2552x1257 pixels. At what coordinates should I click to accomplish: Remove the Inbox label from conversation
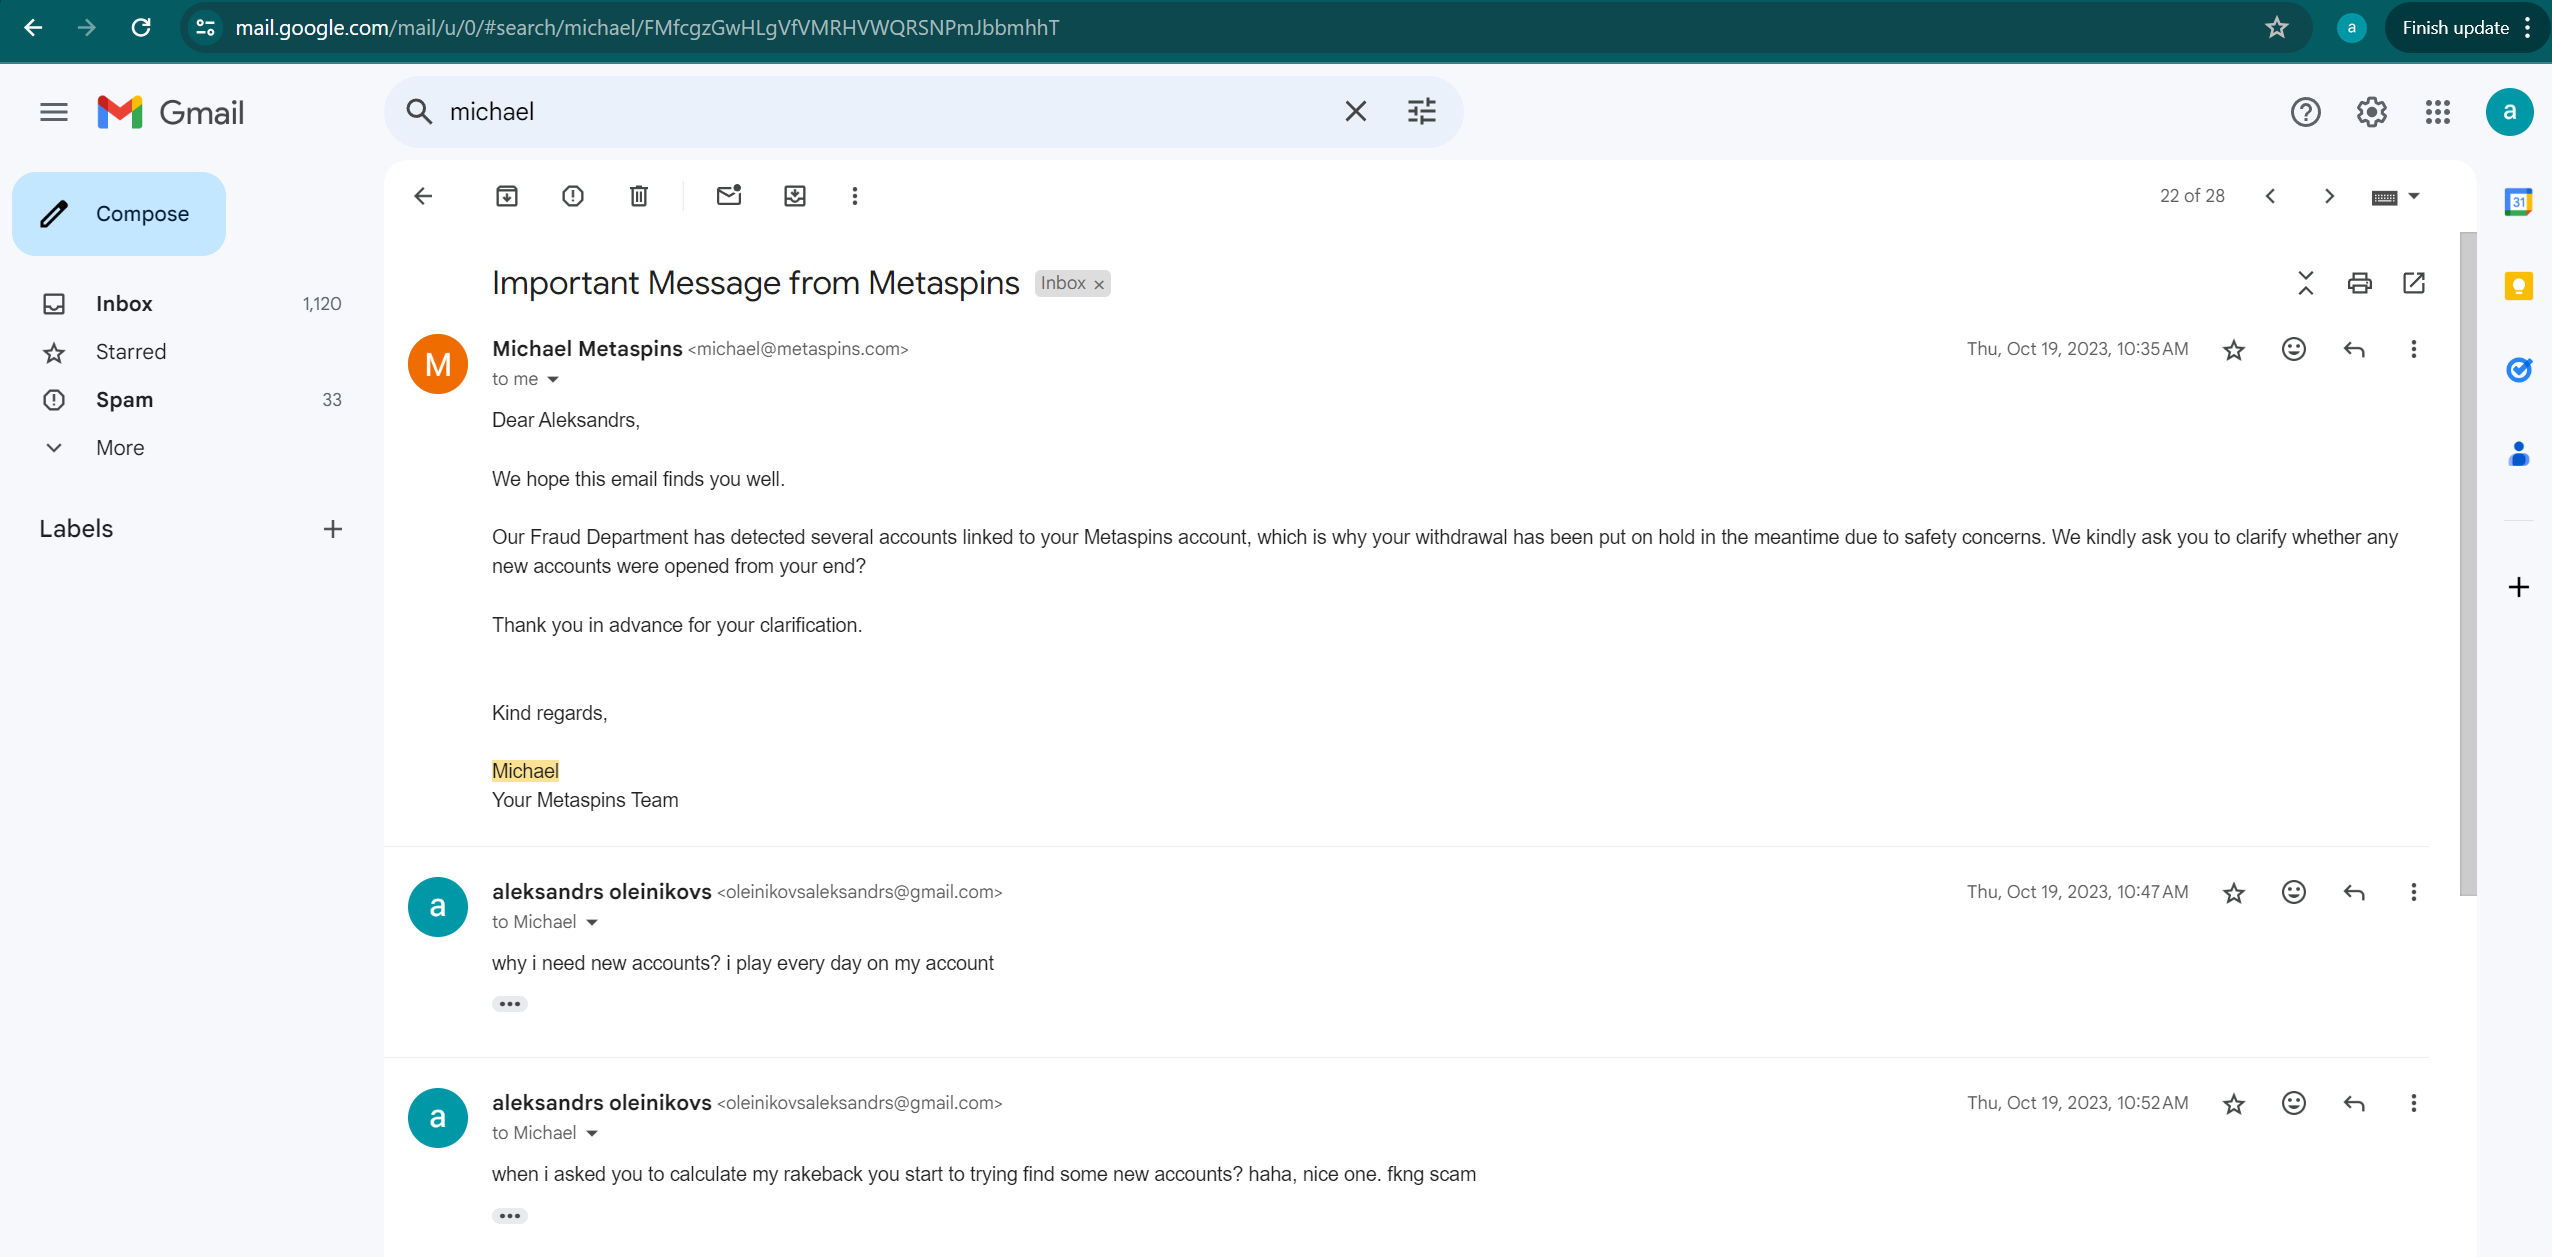[1099, 285]
